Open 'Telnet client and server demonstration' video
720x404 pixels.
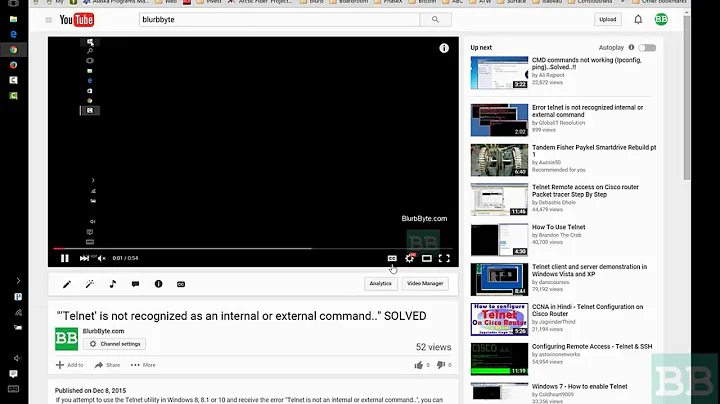pyautogui.click(x=589, y=270)
